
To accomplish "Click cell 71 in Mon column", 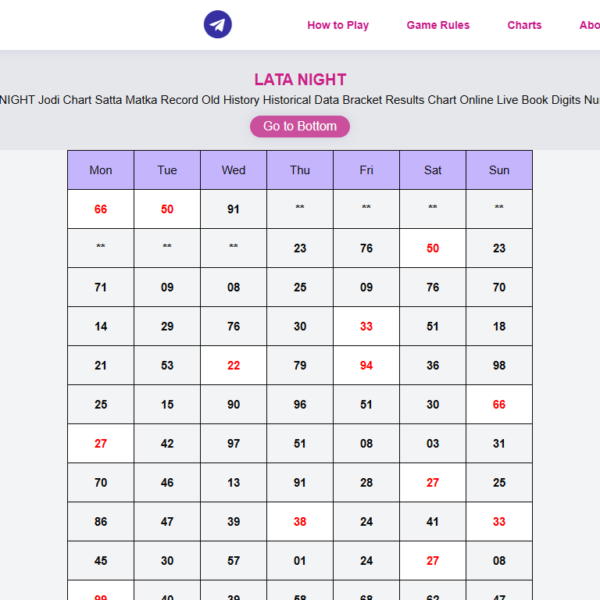I will (101, 287).
